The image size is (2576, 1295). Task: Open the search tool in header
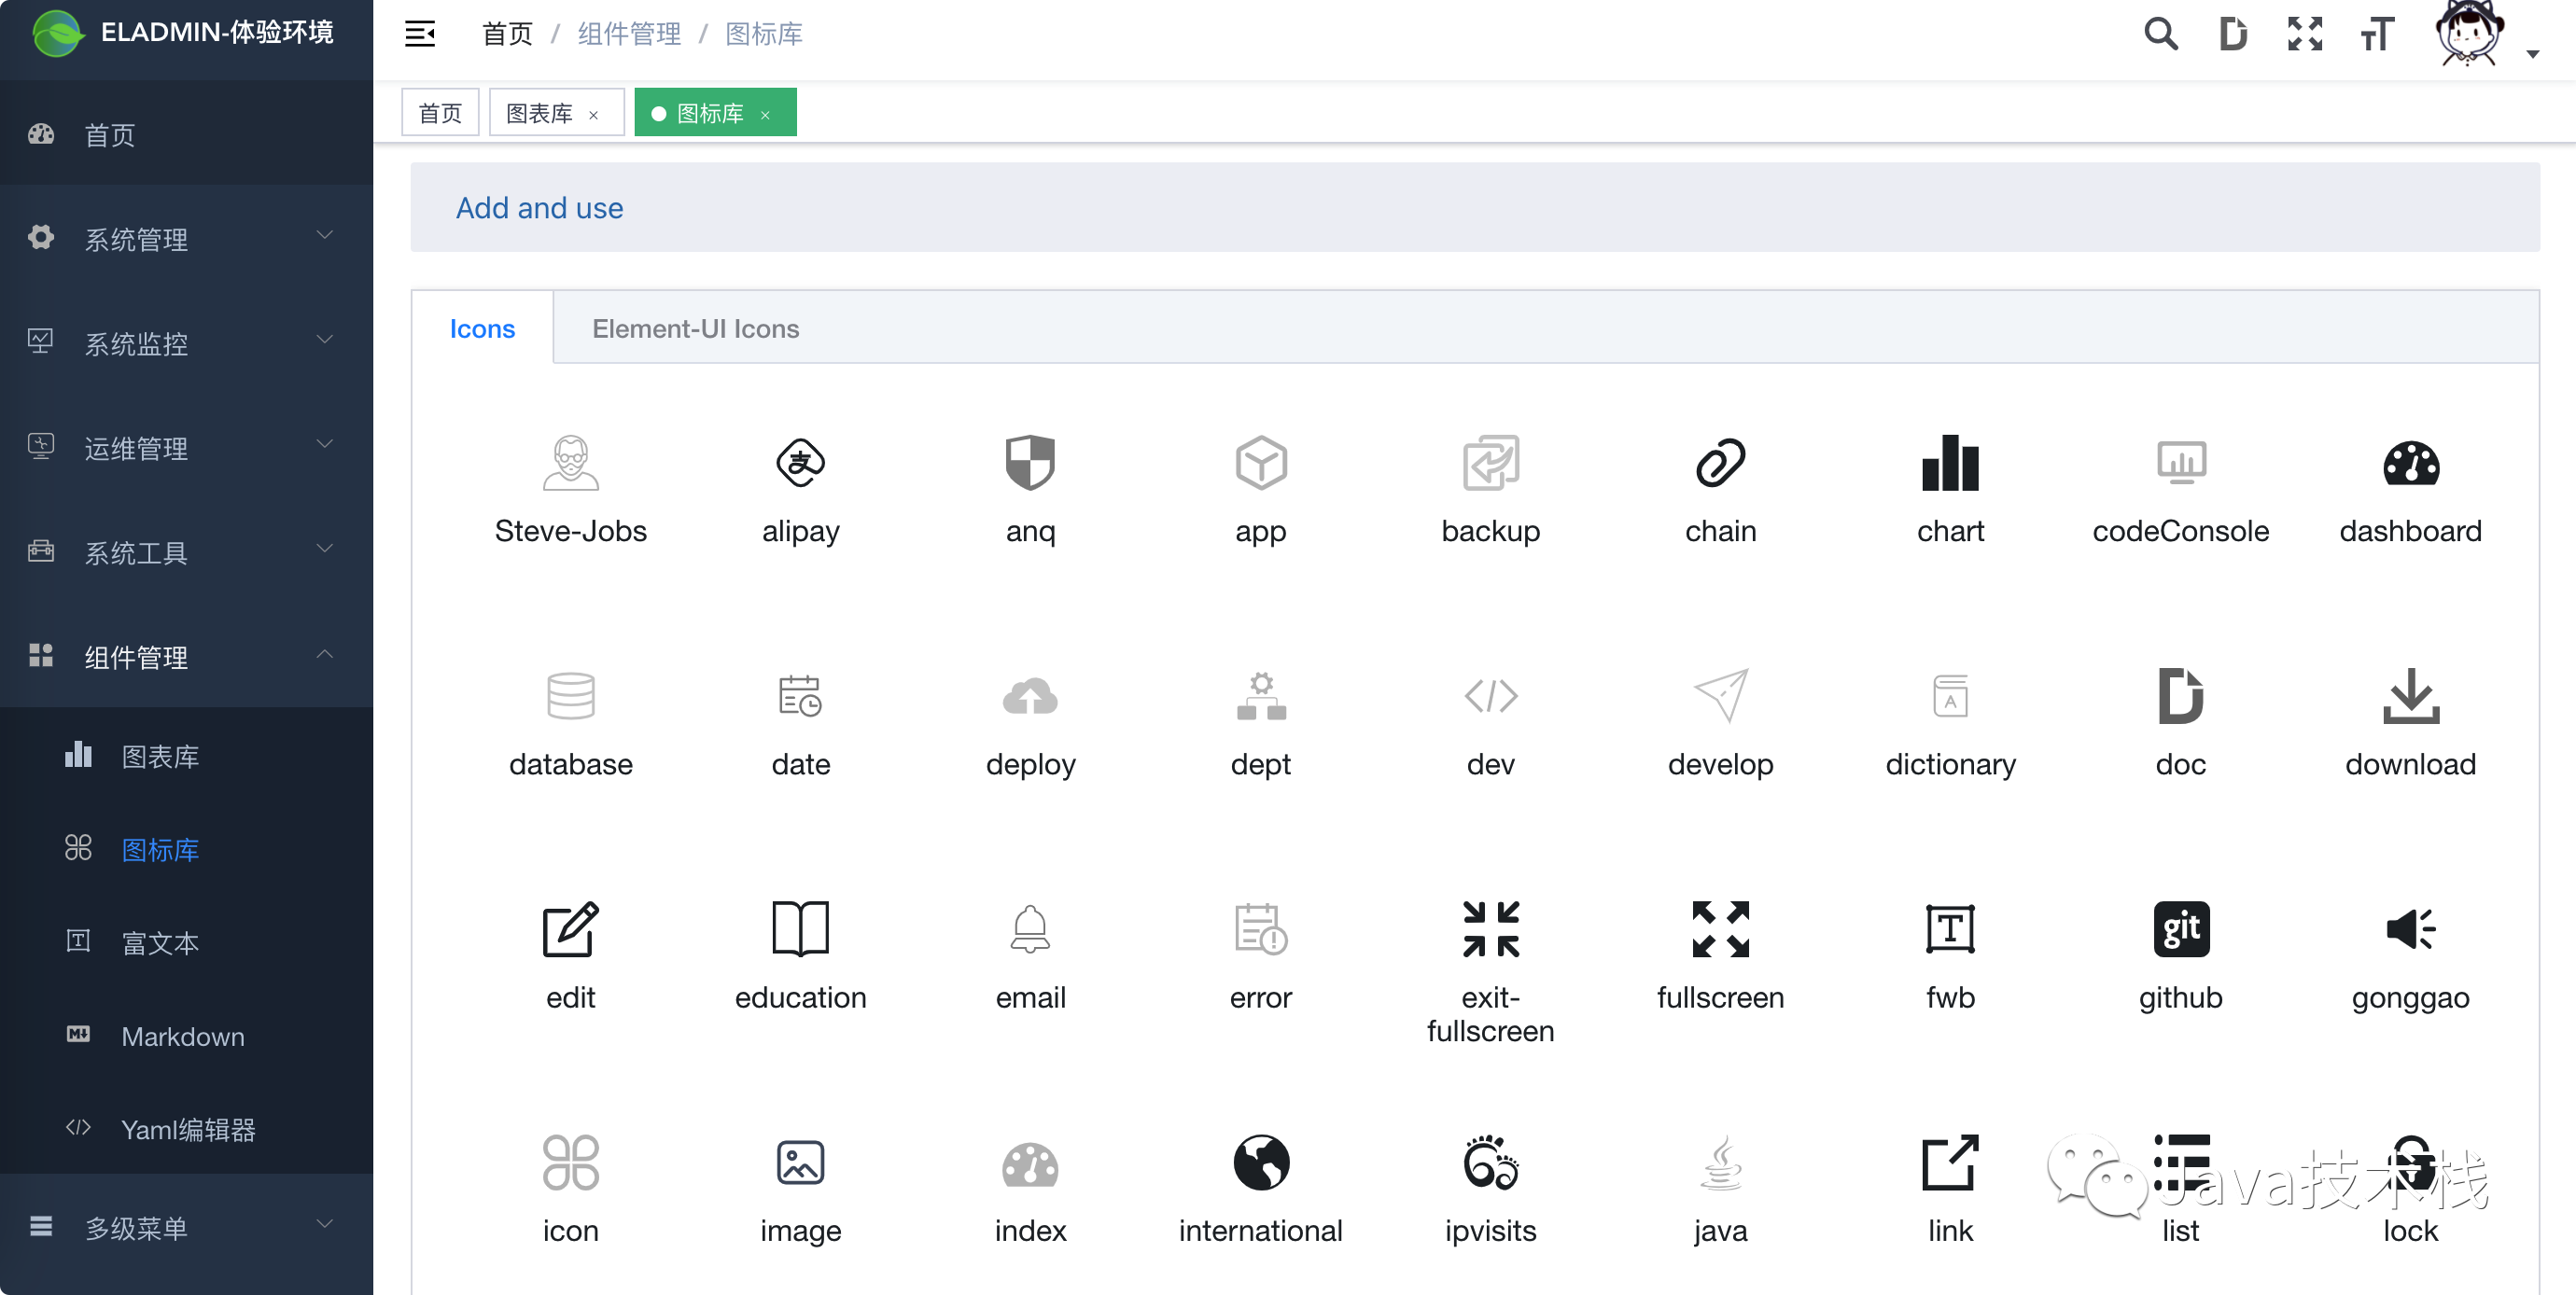pyautogui.click(x=2161, y=33)
